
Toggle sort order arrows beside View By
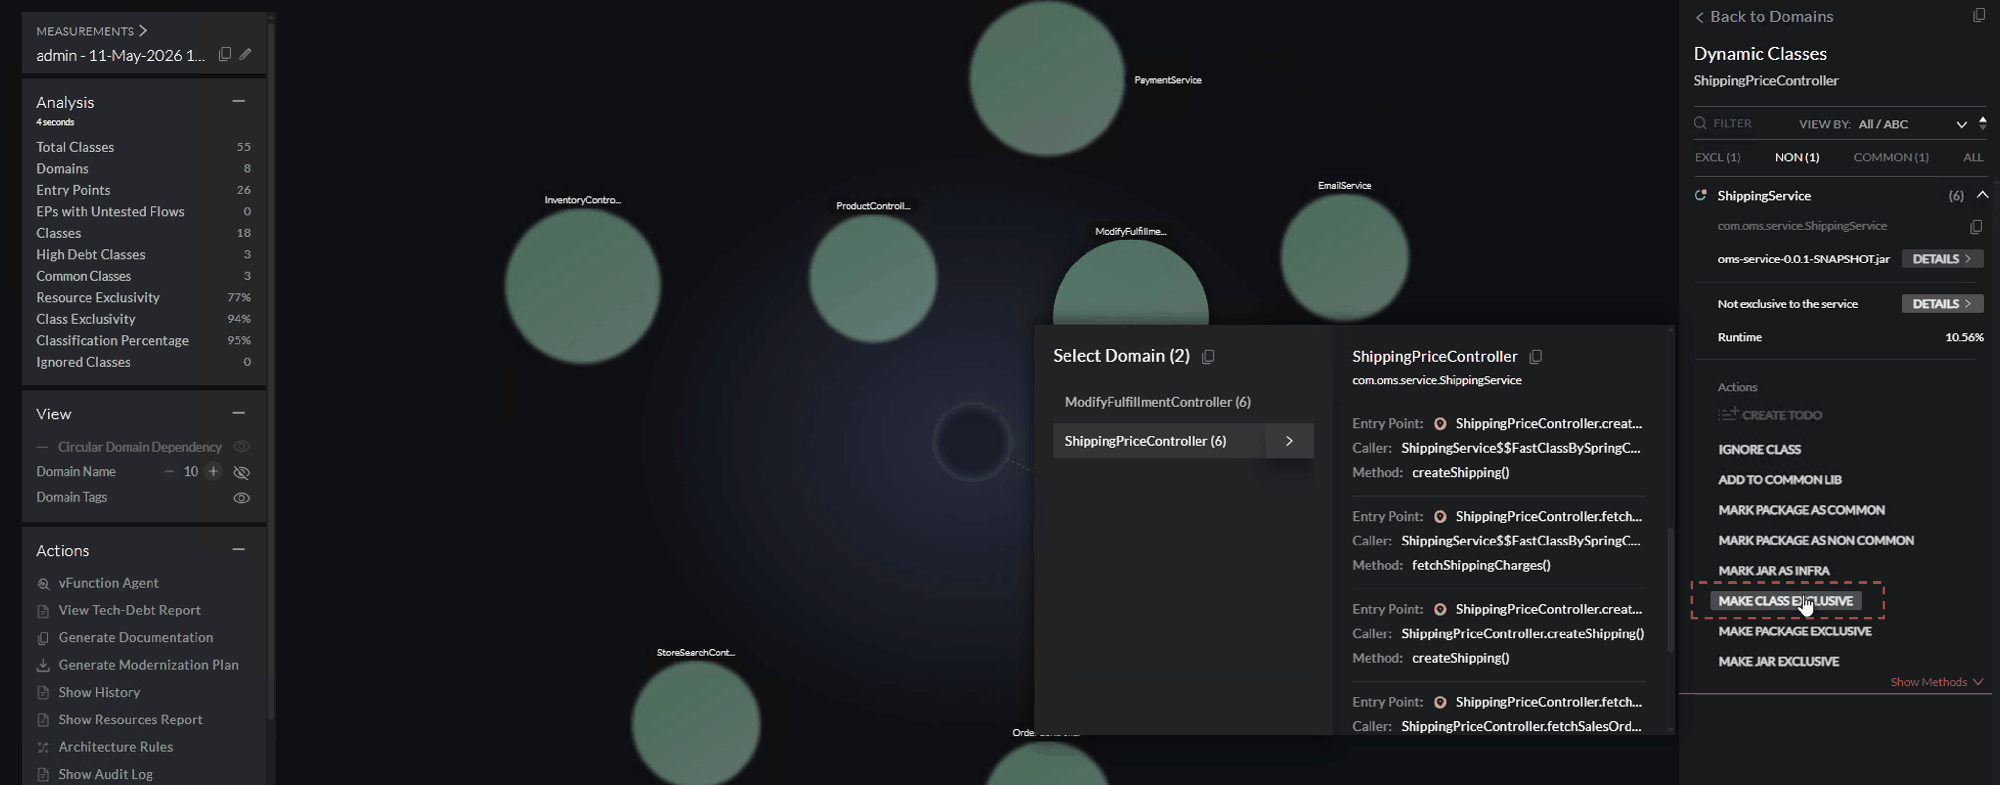coord(1983,123)
